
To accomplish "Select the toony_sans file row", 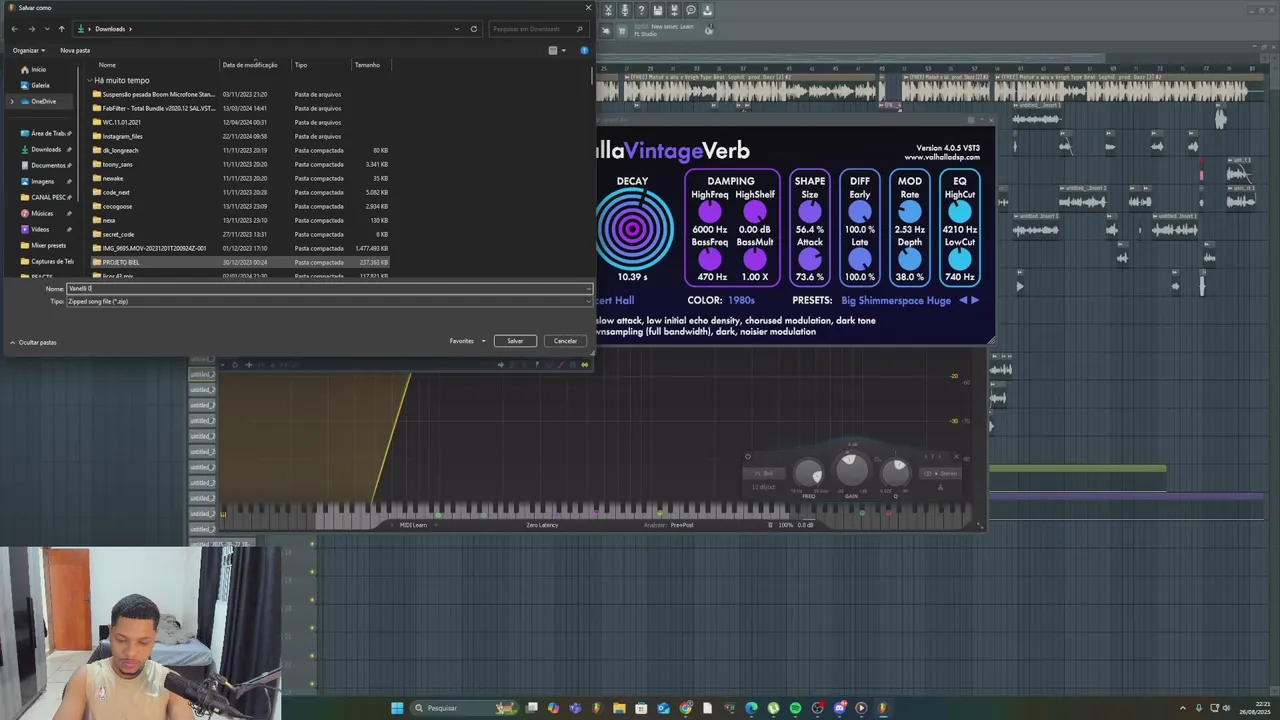I will (240, 164).
